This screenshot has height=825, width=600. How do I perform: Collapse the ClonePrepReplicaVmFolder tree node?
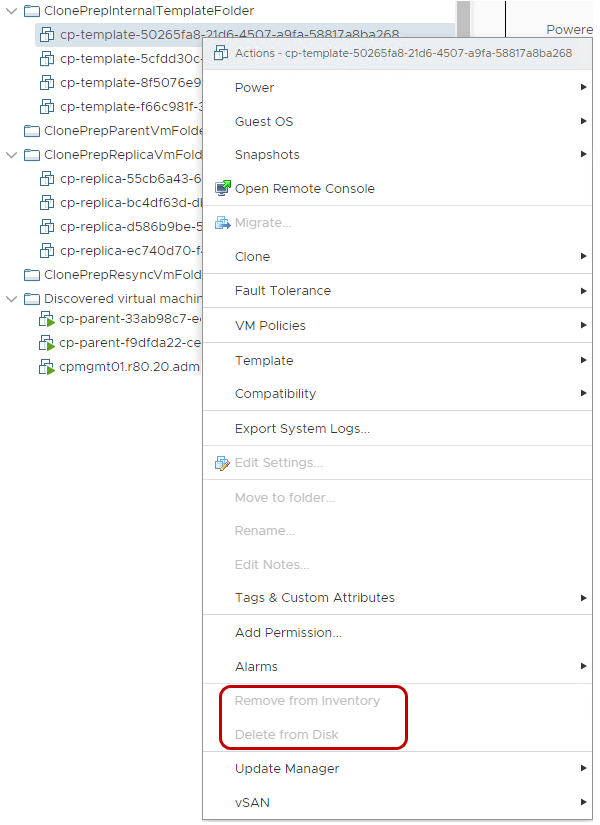tap(11, 155)
